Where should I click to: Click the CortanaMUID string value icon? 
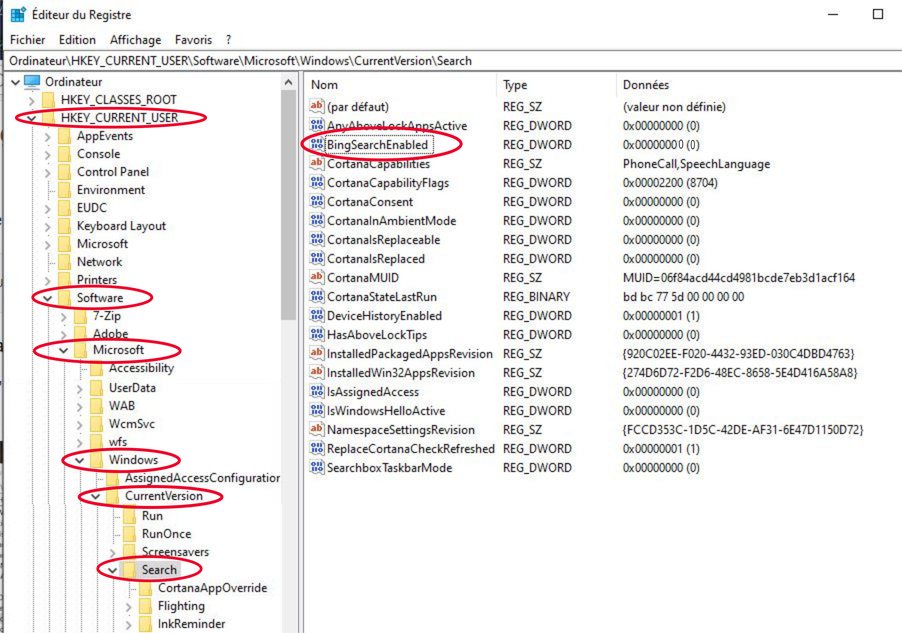coord(317,278)
